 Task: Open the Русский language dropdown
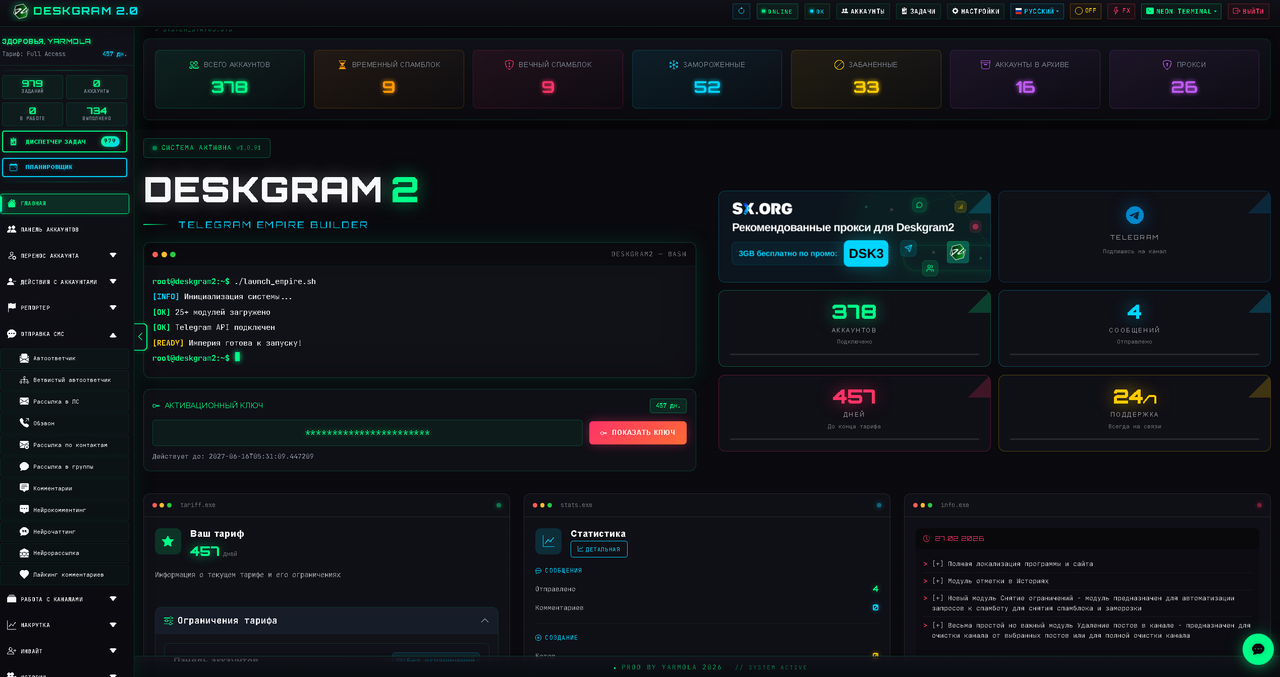[x=1036, y=11]
